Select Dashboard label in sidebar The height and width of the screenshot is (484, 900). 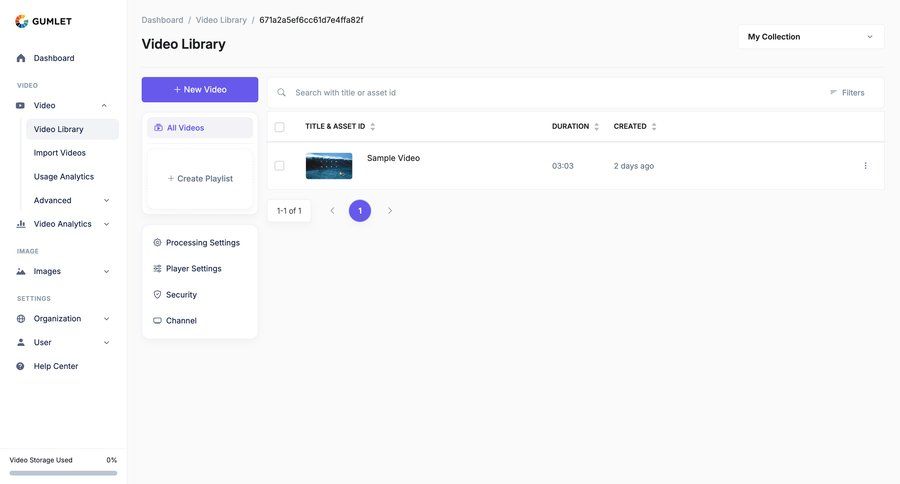point(54,58)
